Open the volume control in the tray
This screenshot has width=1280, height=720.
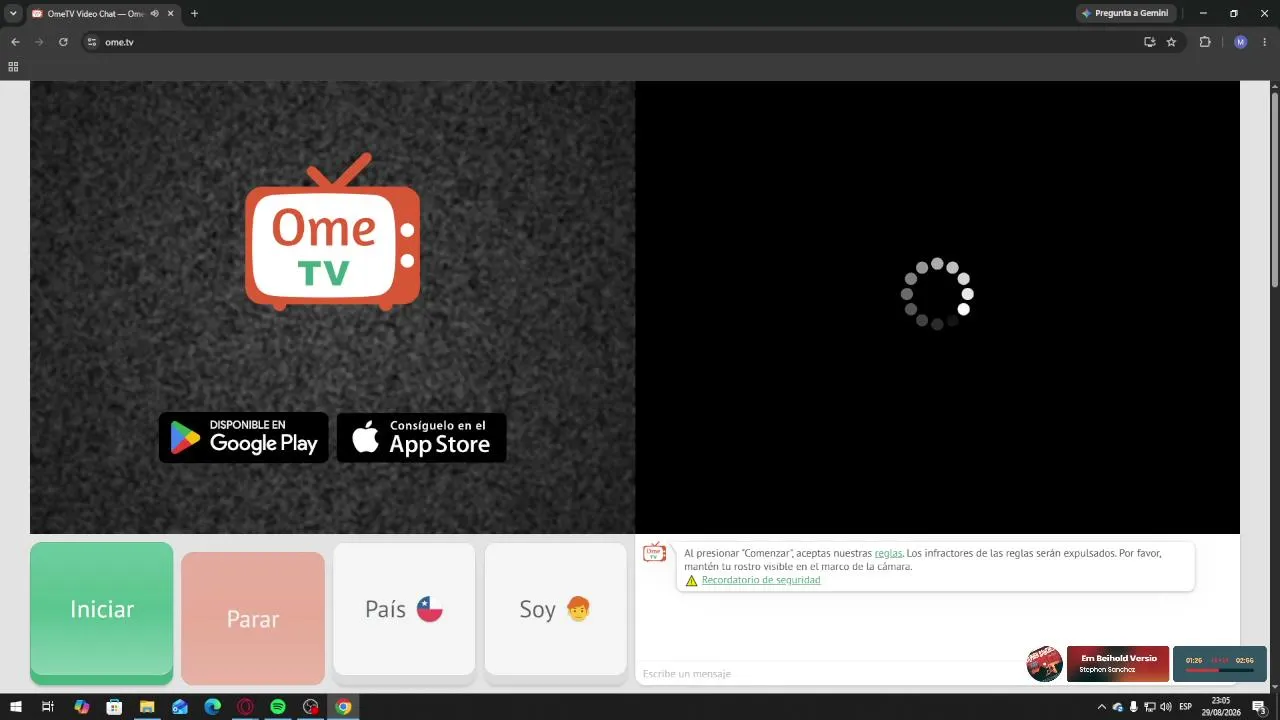click(x=1166, y=707)
